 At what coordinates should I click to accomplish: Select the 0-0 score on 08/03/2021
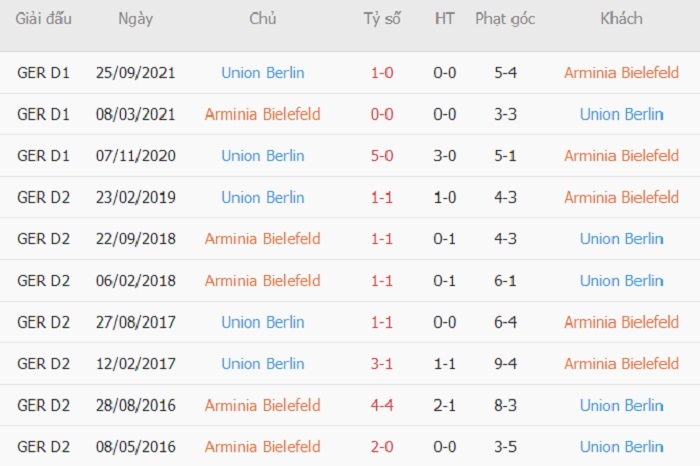pyautogui.click(x=382, y=114)
